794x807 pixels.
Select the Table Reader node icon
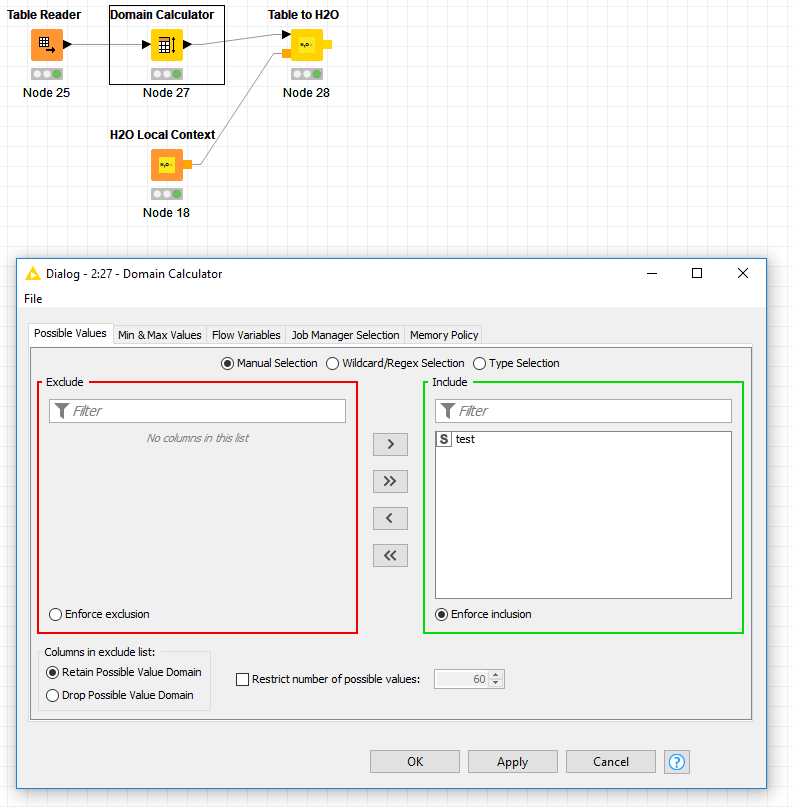tap(46, 45)
